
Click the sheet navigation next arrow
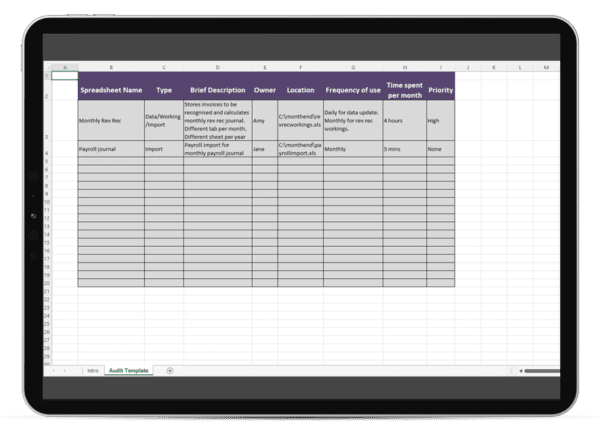(x=65, y=371)
